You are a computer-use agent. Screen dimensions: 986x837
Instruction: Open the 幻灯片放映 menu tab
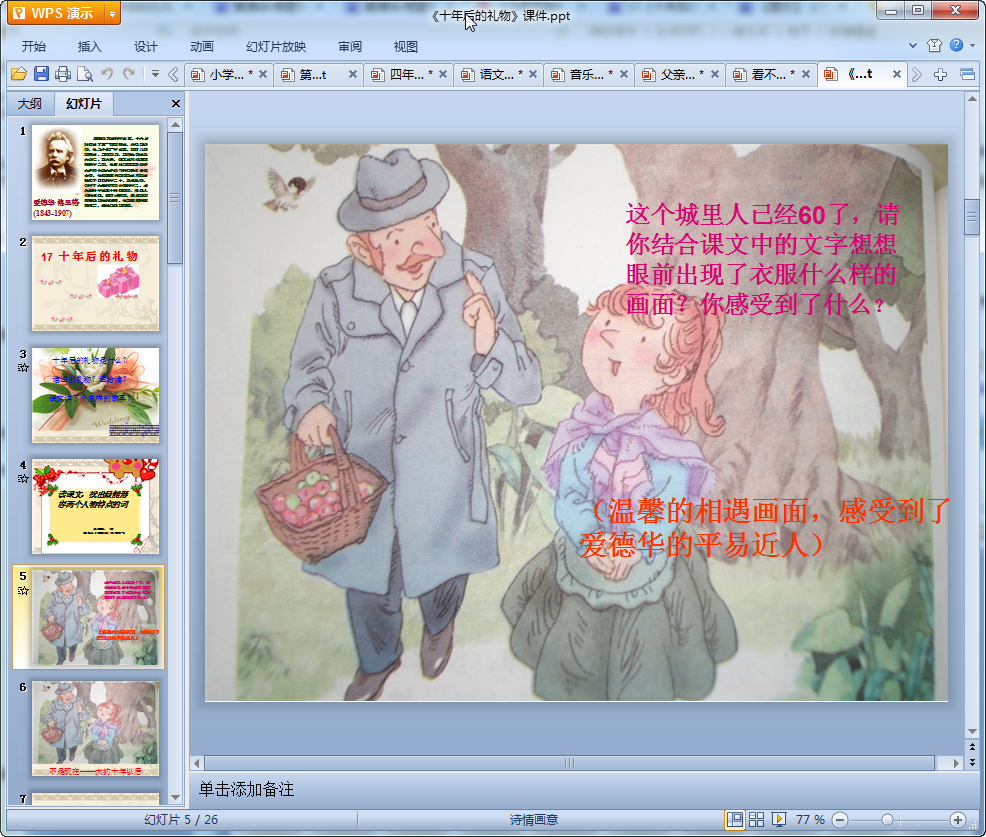[275, 47]
